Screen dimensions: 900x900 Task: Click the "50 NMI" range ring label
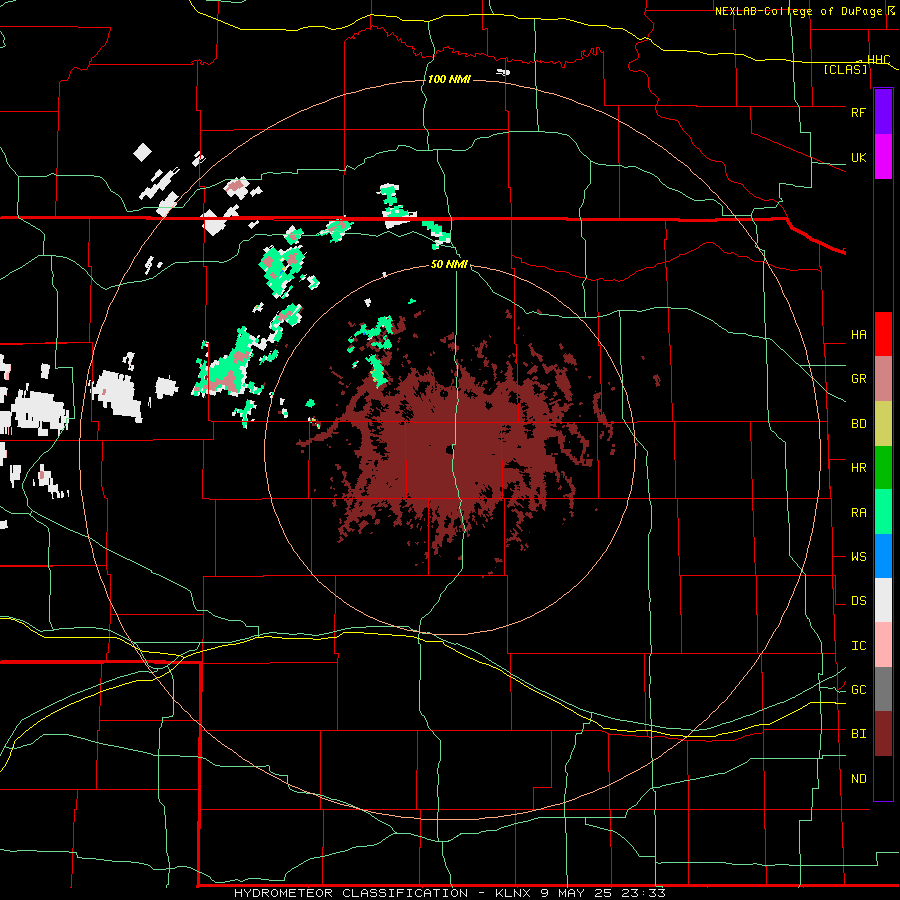(x=449, y=264)
